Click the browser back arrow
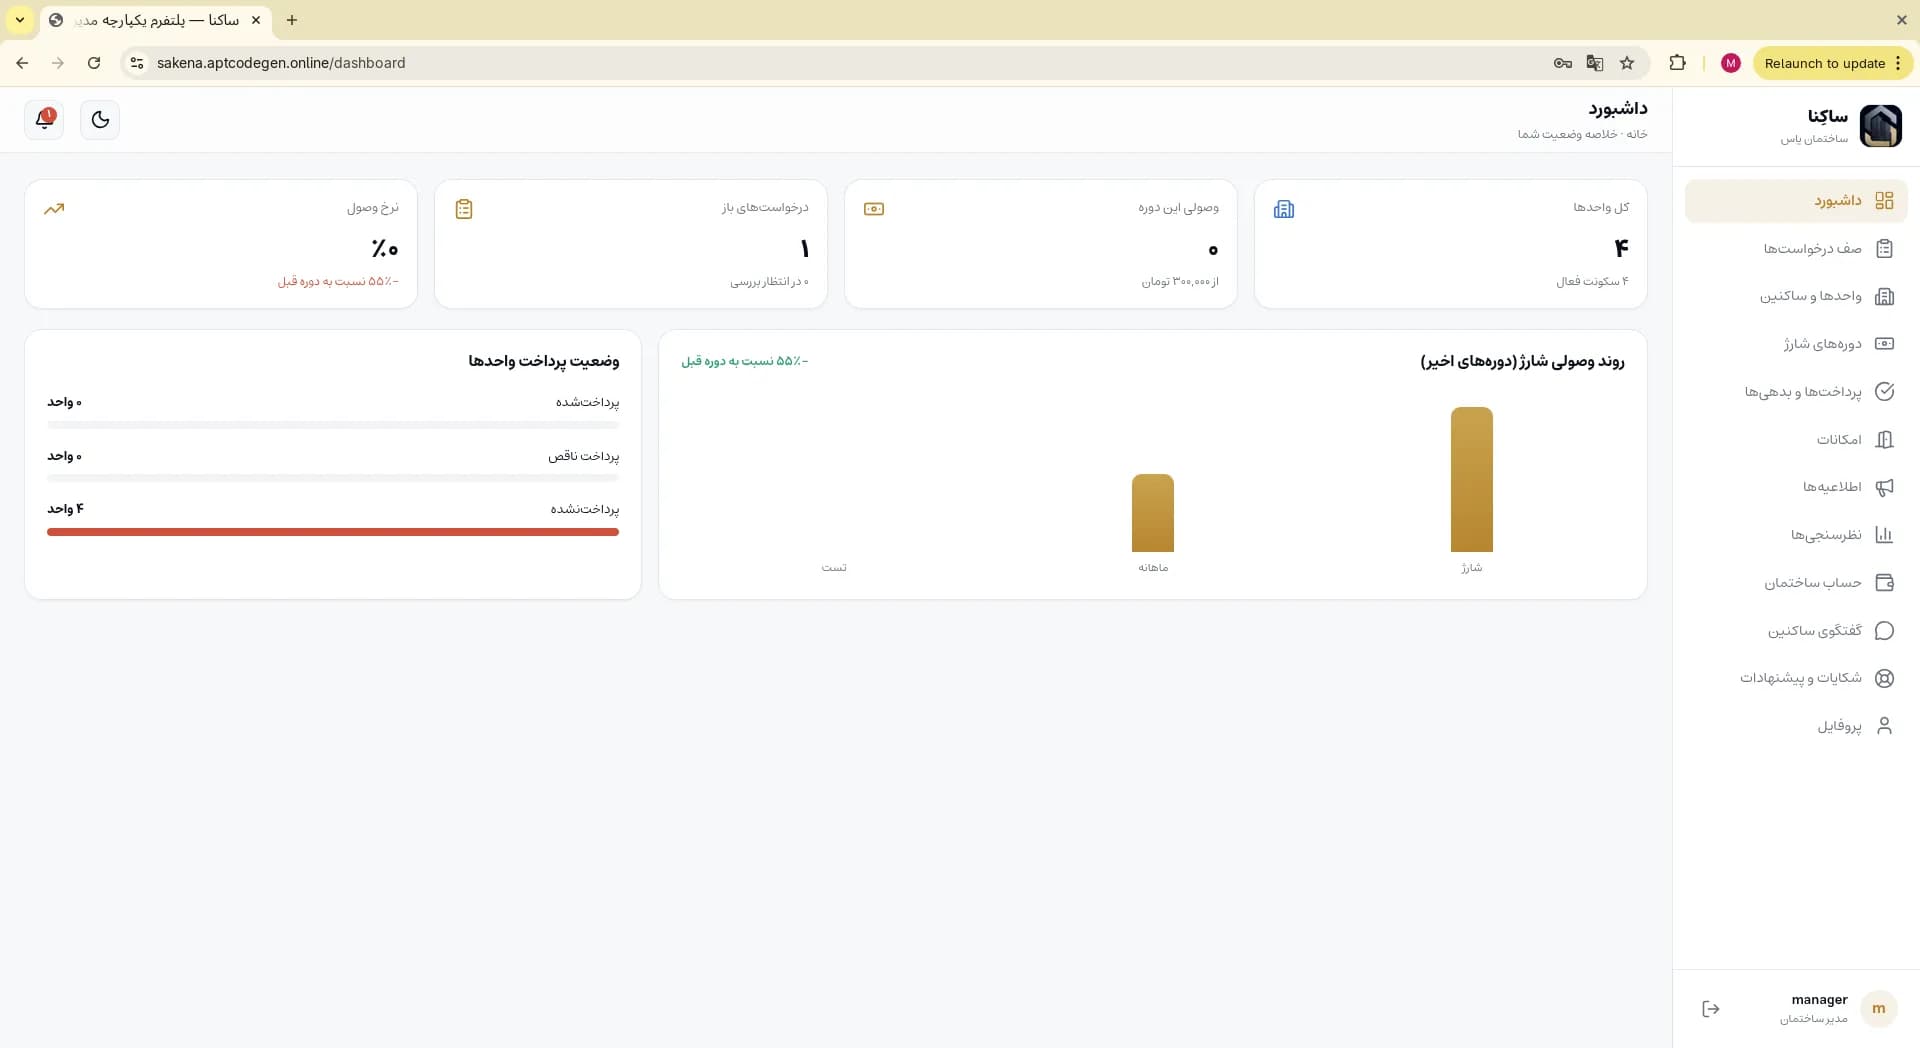Image resolution: width=1920 pixels, height=1048 pixels. [x=22, y=63]
